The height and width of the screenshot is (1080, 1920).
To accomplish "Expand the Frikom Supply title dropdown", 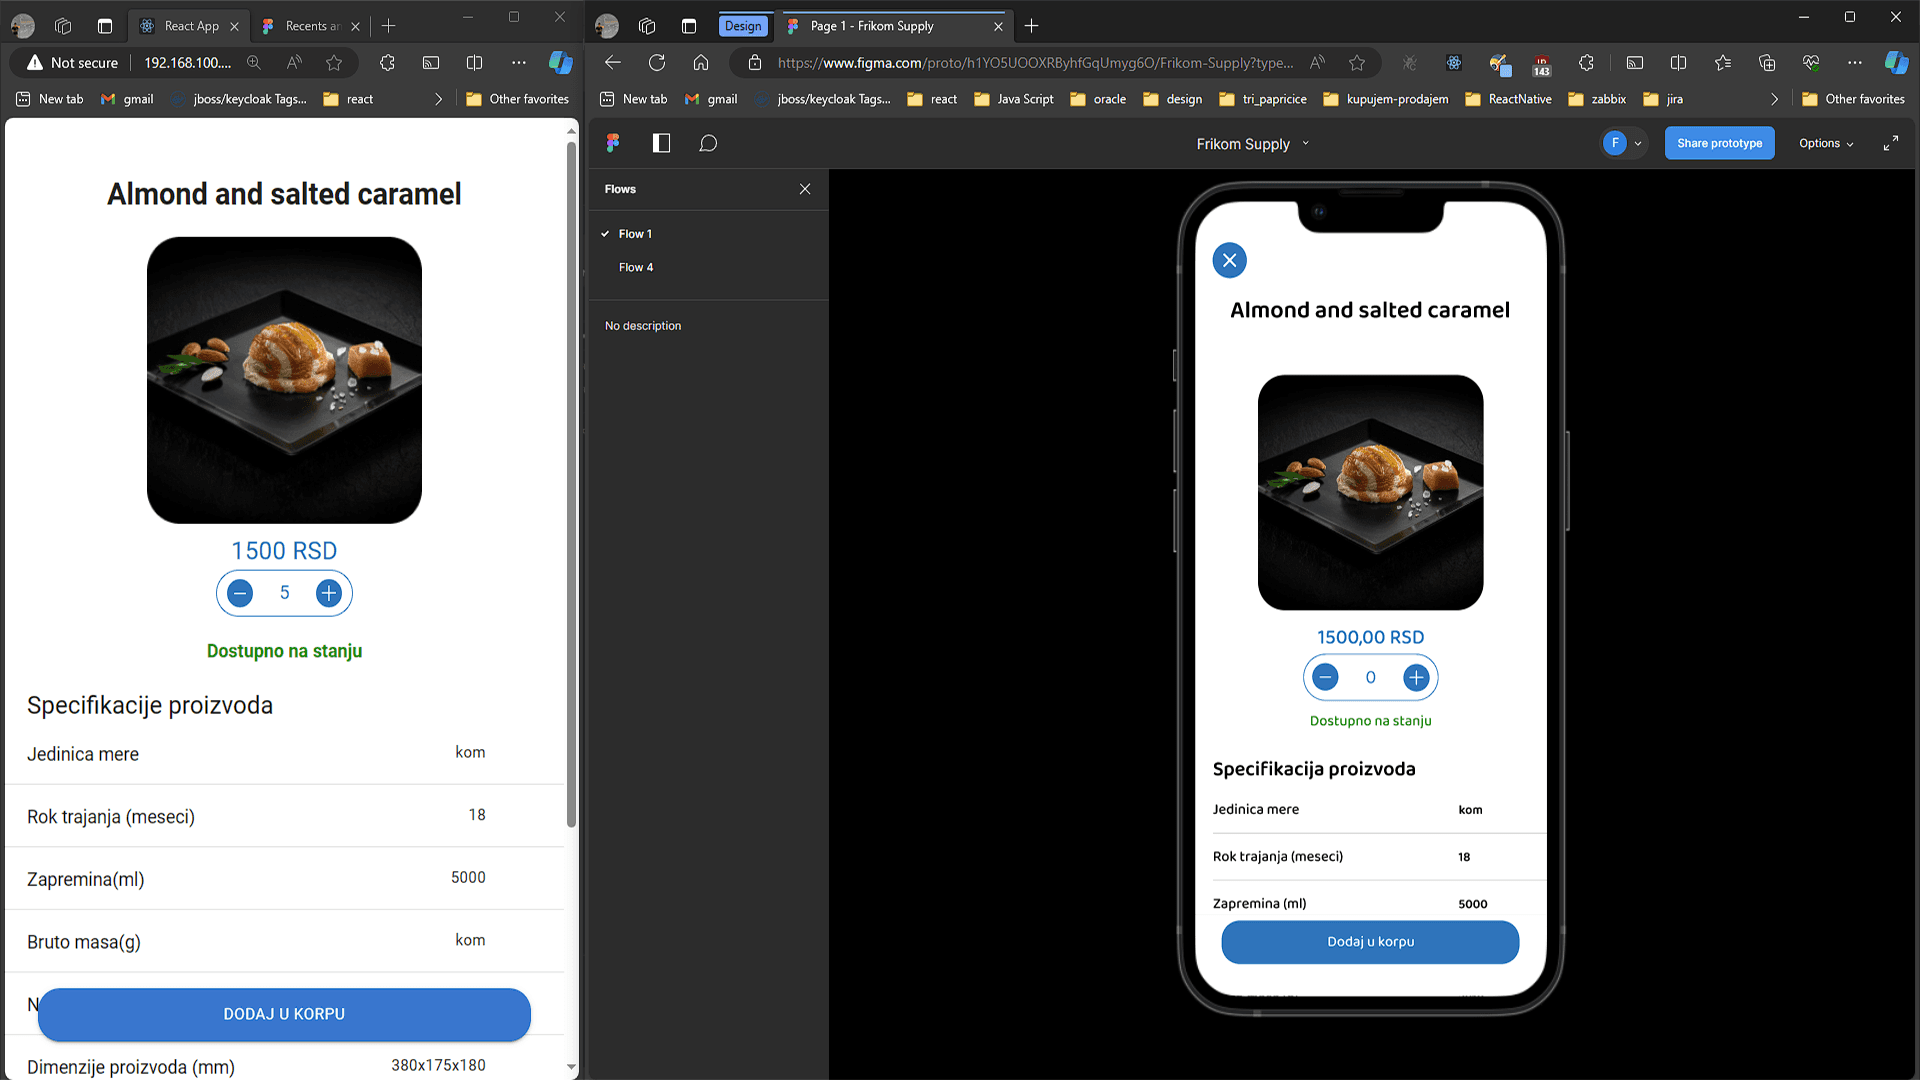I will coord(1305,143).
